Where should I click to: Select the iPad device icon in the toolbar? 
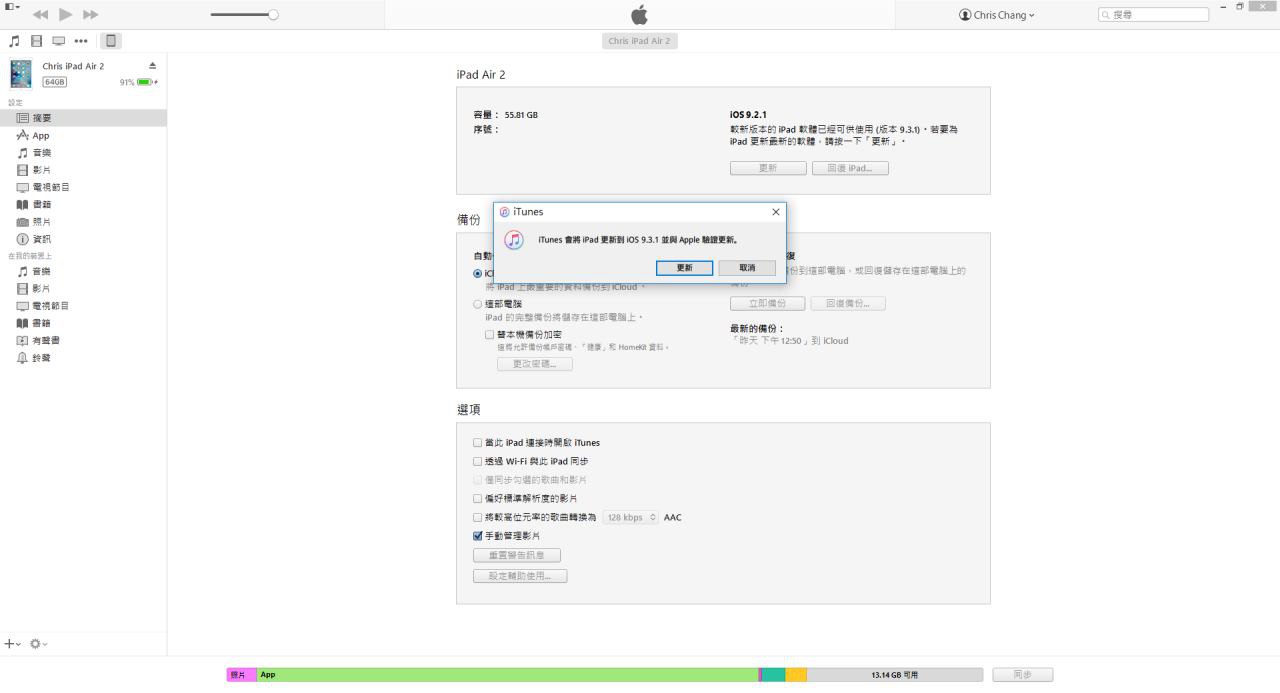point(111,41)
